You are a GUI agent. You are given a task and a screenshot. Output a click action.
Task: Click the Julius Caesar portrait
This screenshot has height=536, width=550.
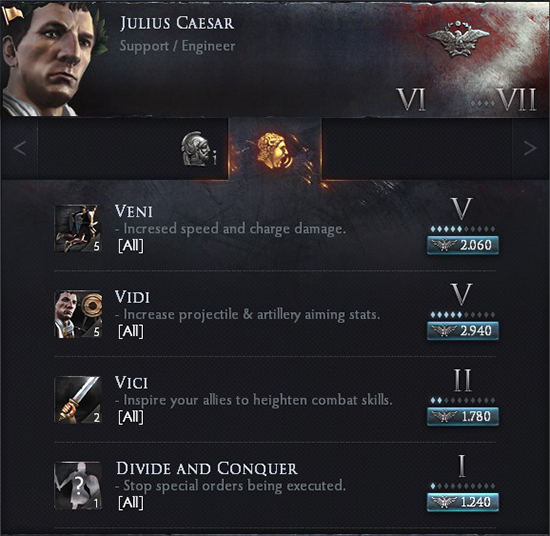coord(51,60)
